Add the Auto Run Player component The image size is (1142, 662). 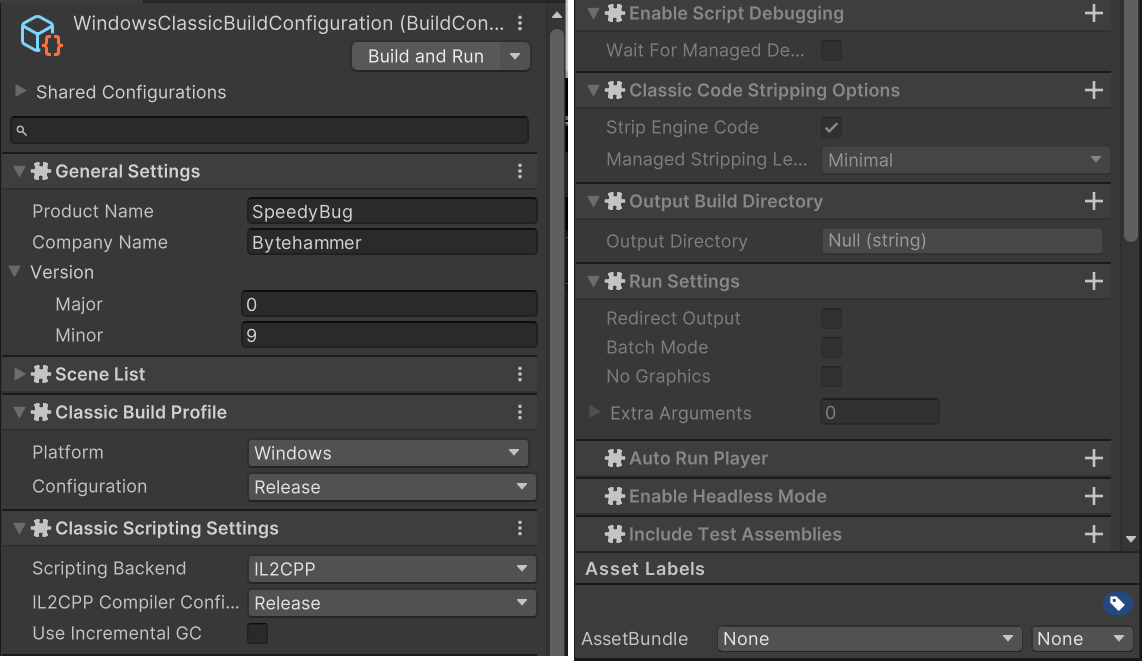click(1094, 459)
